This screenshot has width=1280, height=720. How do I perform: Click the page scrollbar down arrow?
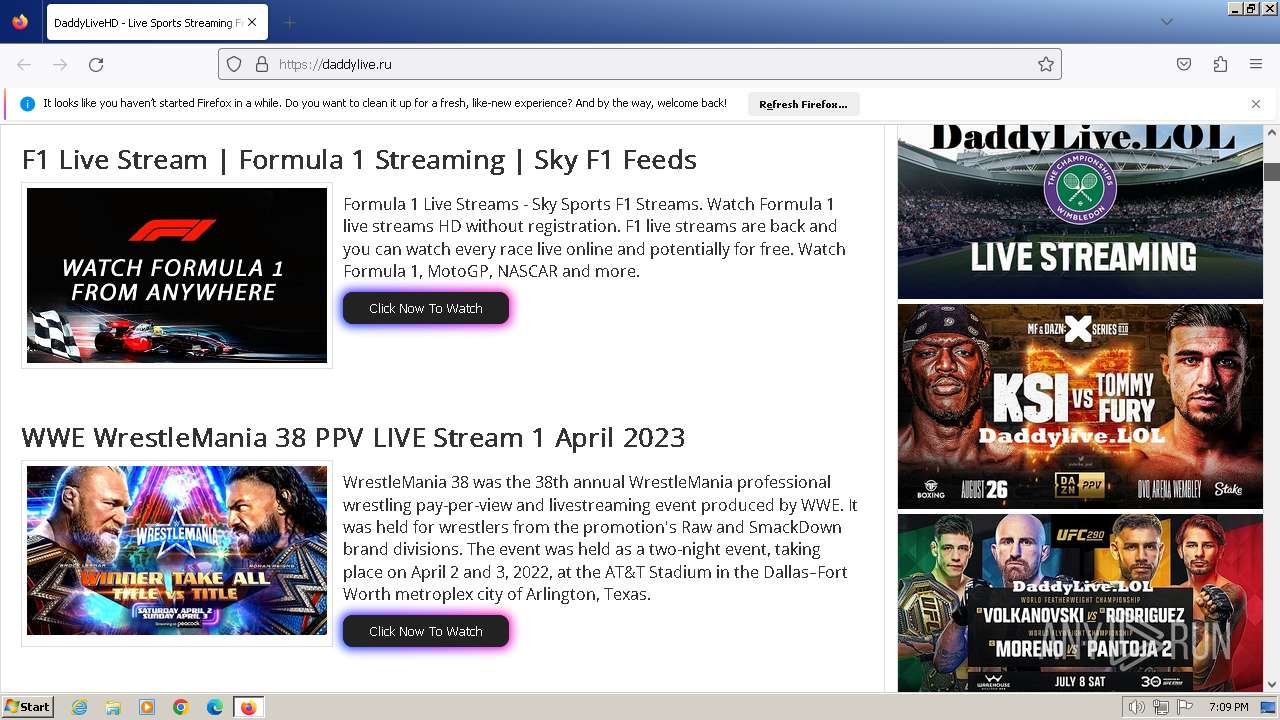click(1272, 684)
